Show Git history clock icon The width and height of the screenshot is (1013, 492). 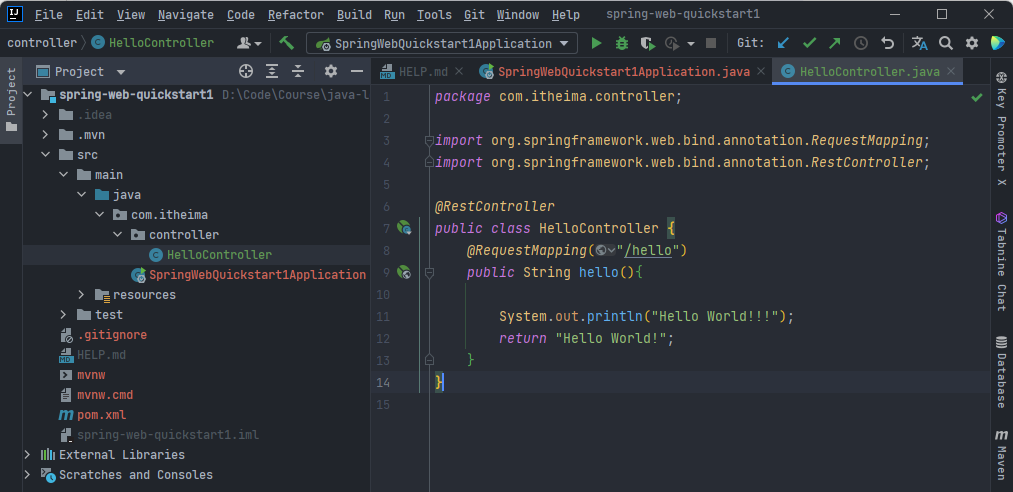(x=861, y=43)
